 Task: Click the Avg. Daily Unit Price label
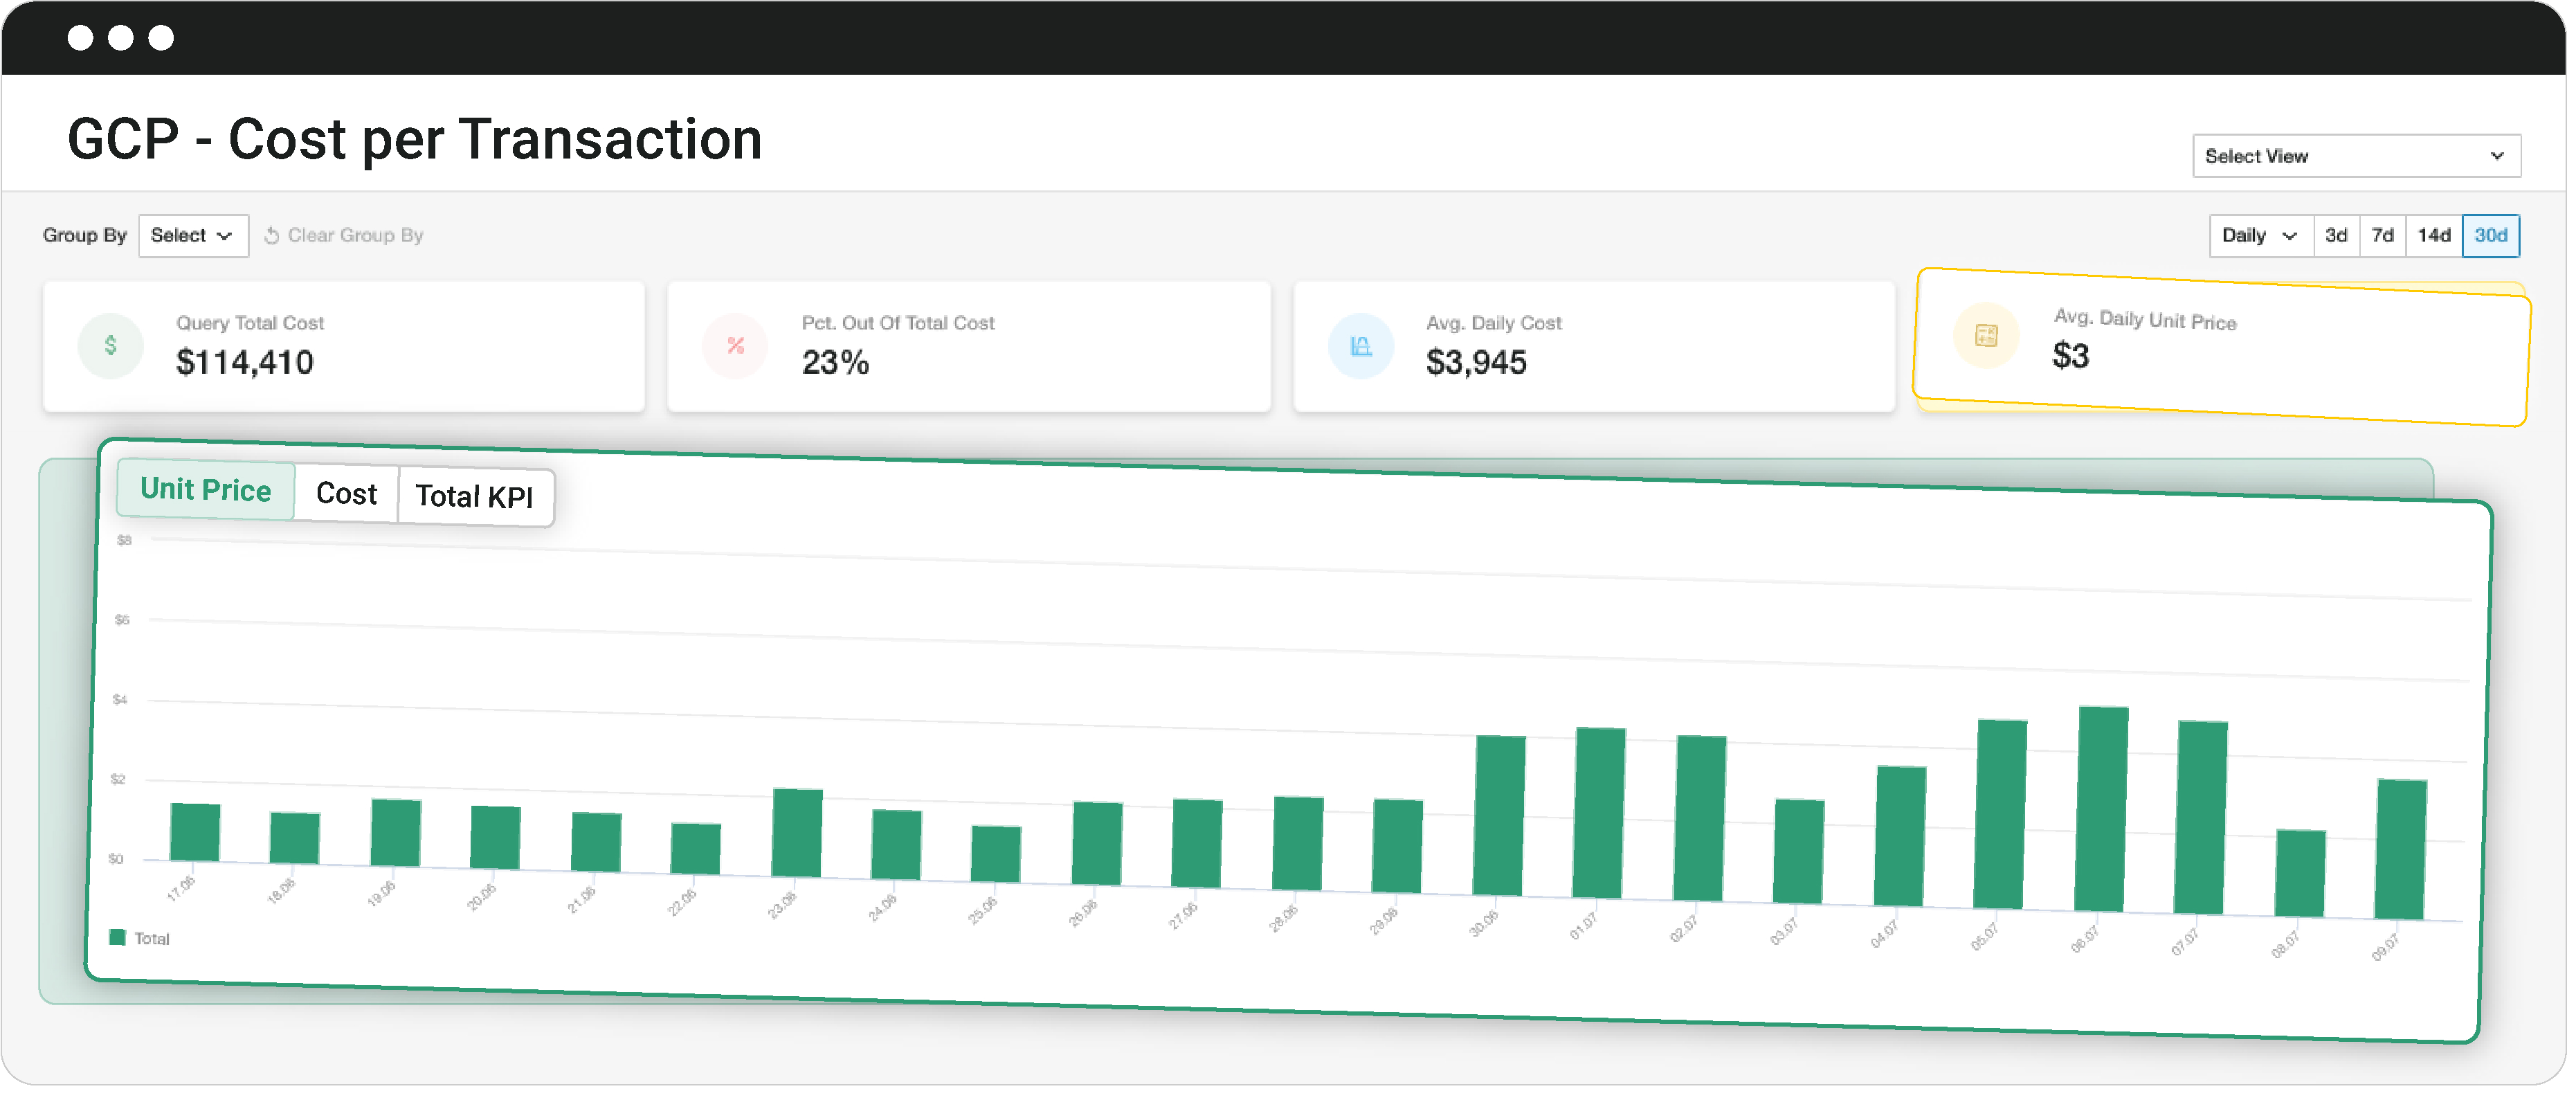[2145, 320]
